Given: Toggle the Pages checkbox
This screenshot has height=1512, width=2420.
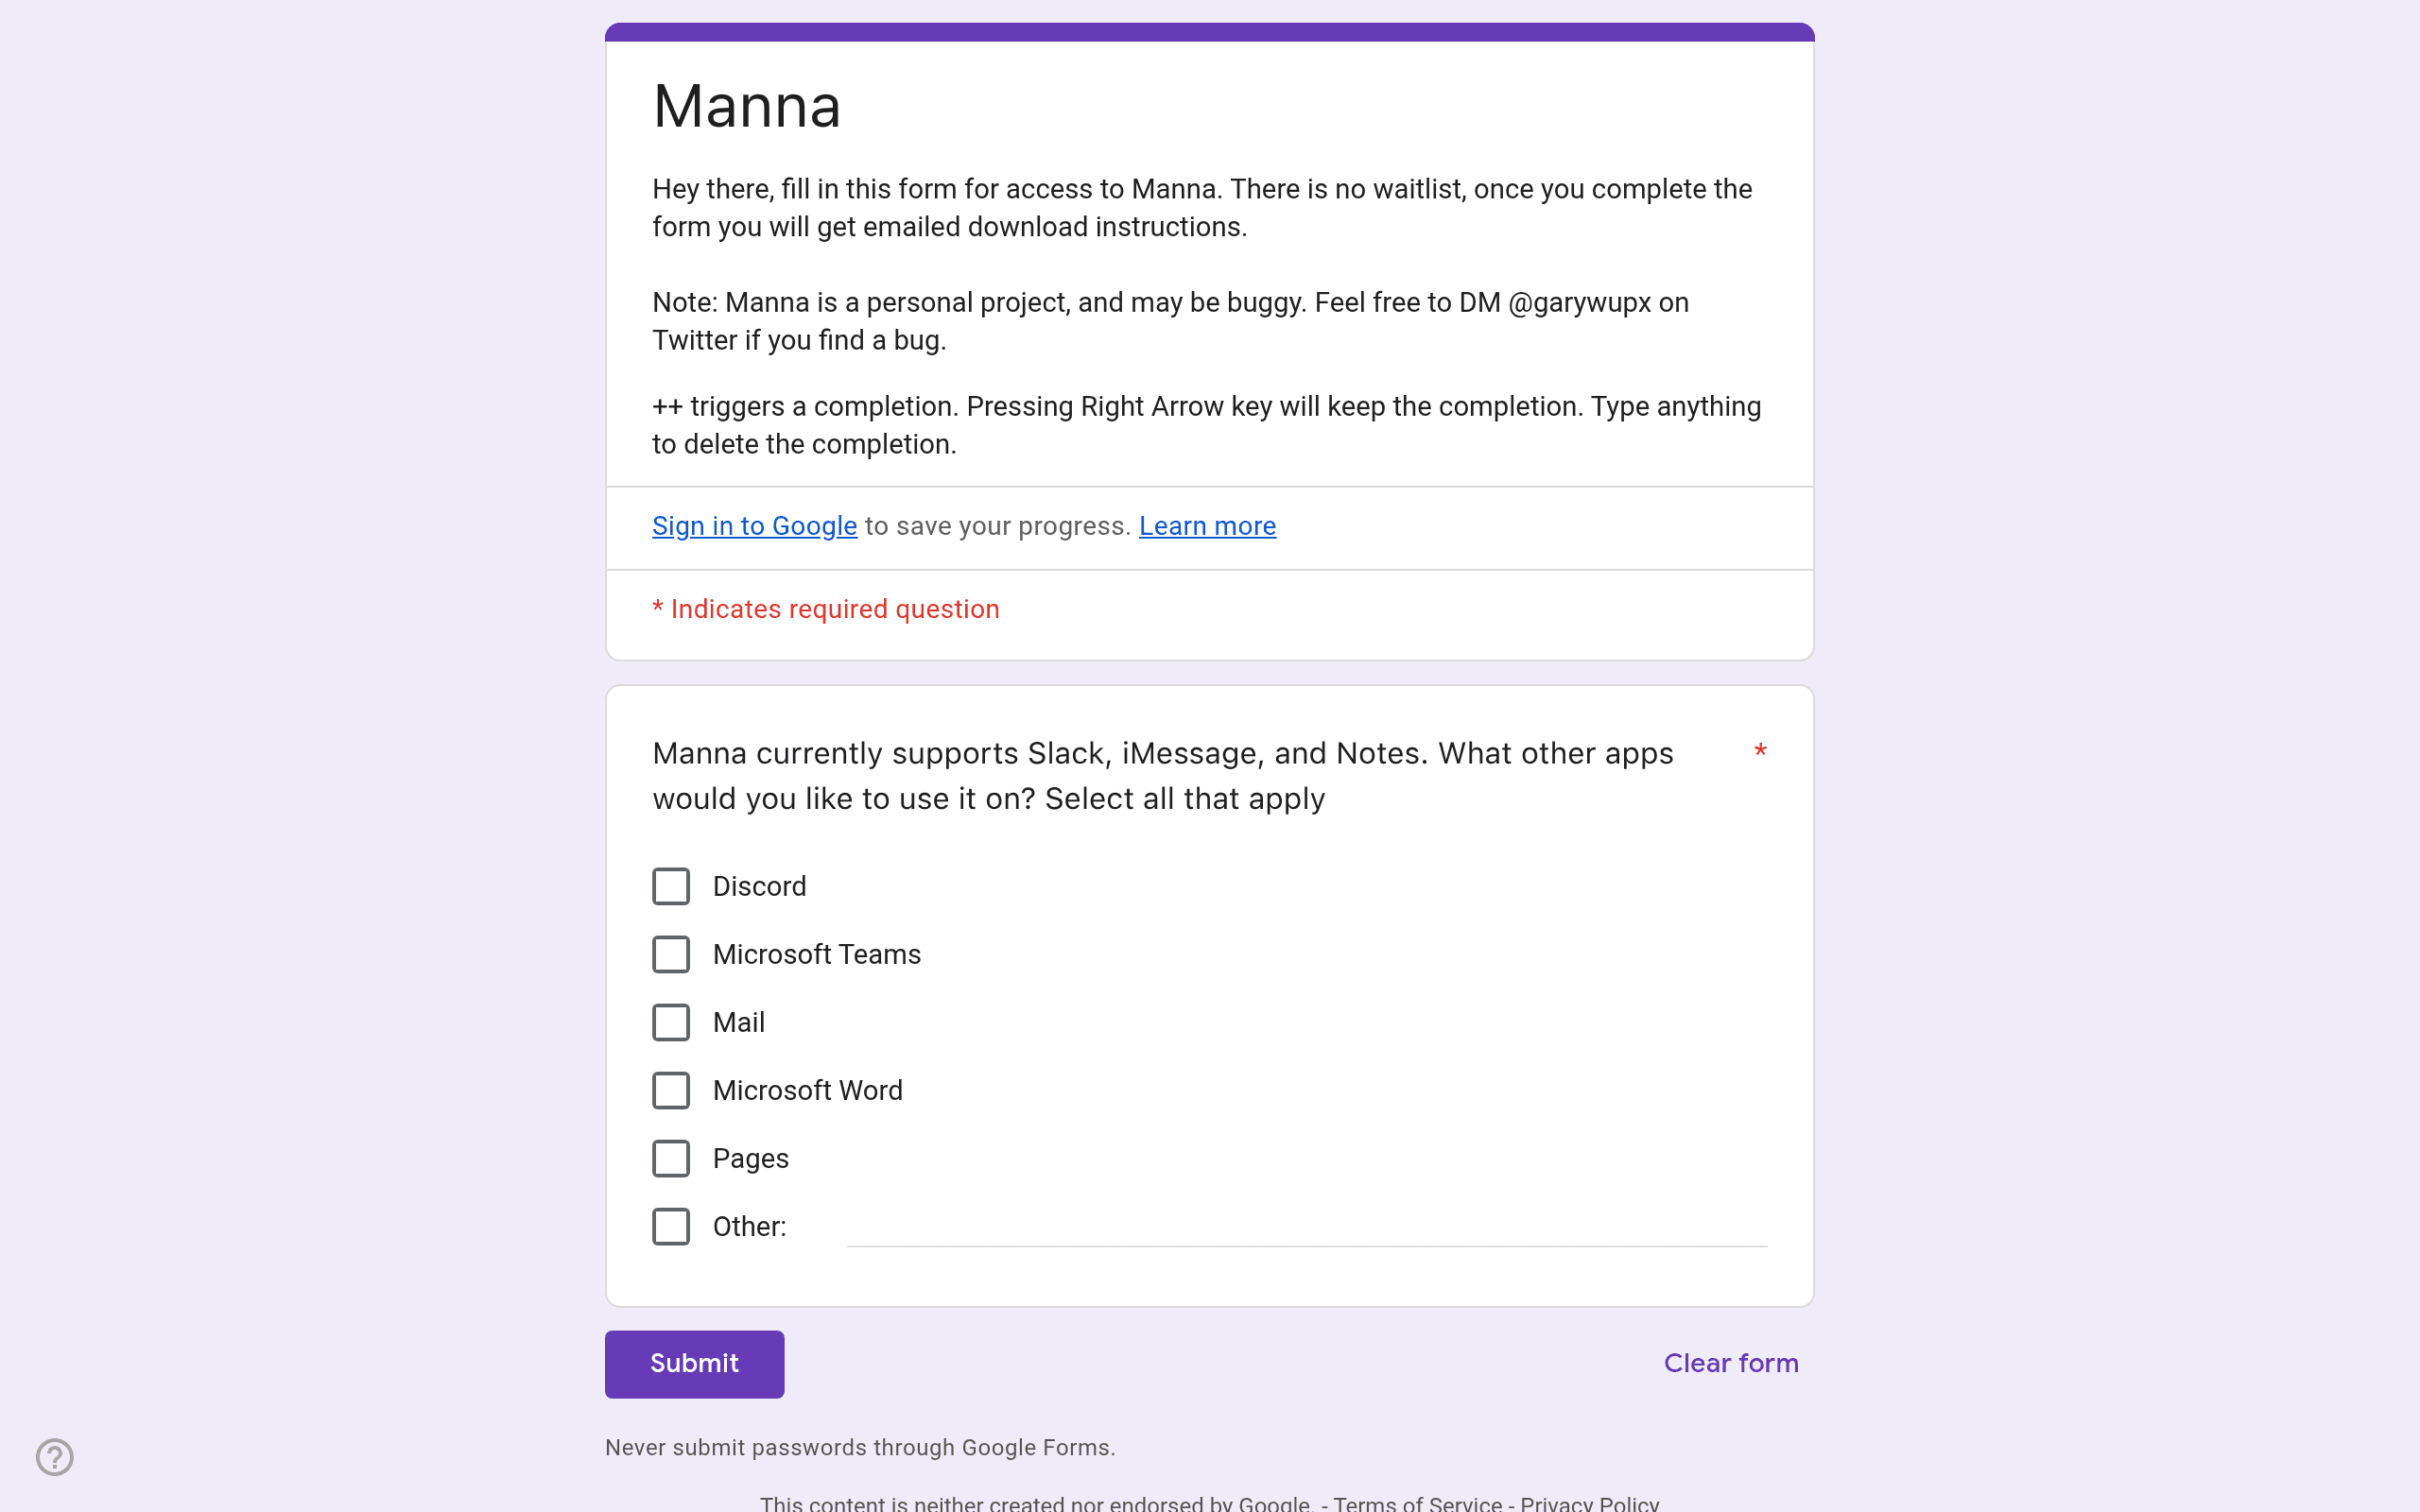Looking at the screenshot, I should 671,1158.
